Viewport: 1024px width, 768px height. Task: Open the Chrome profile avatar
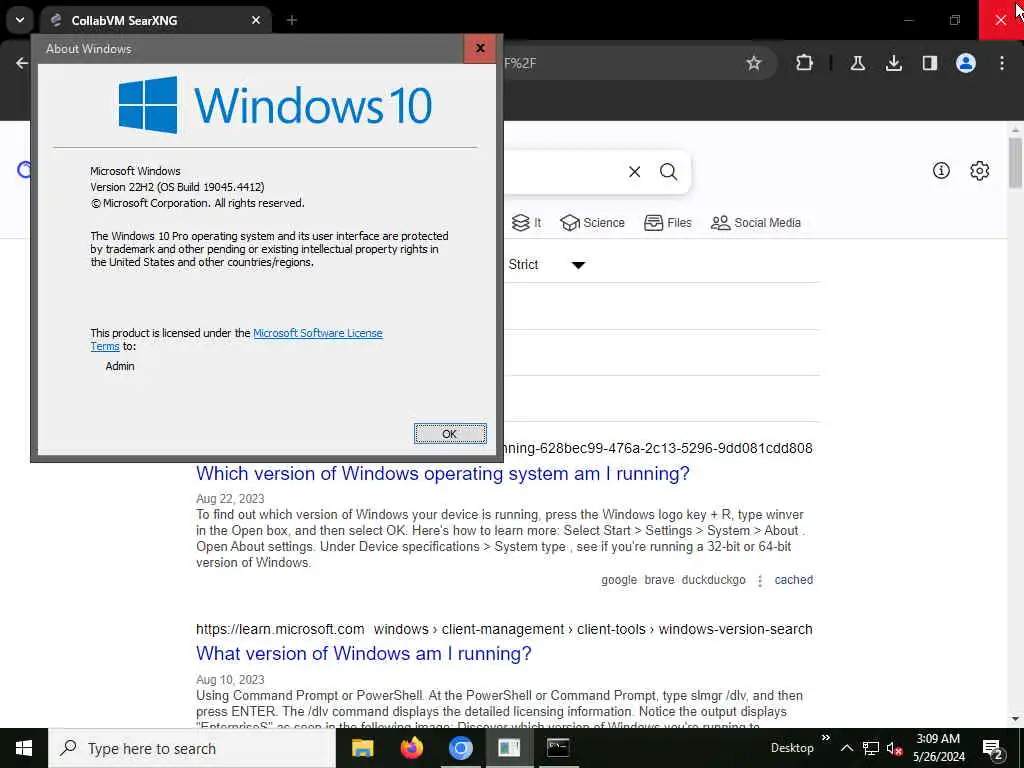[x=966, y=63]
